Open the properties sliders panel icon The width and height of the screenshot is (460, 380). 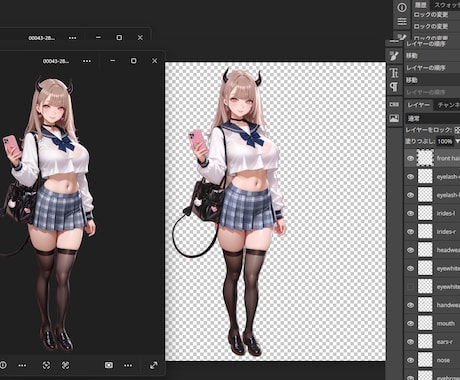pos(402,22)
